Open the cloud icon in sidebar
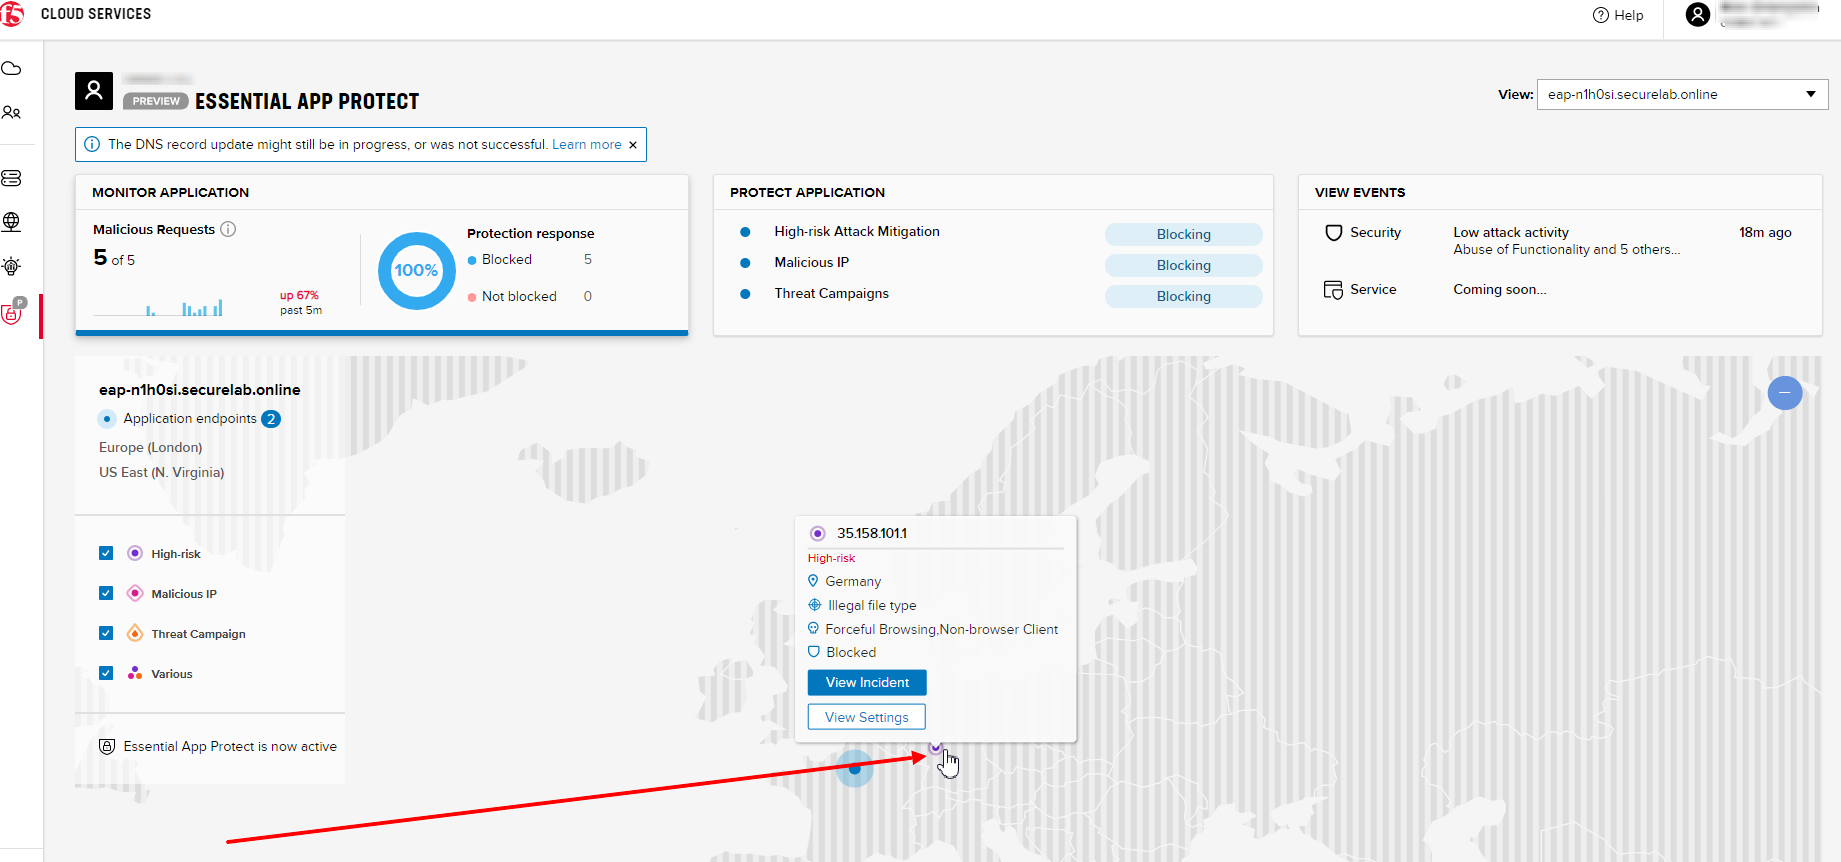Viewport: 1841px width, 862px height. tap(12, 69)
